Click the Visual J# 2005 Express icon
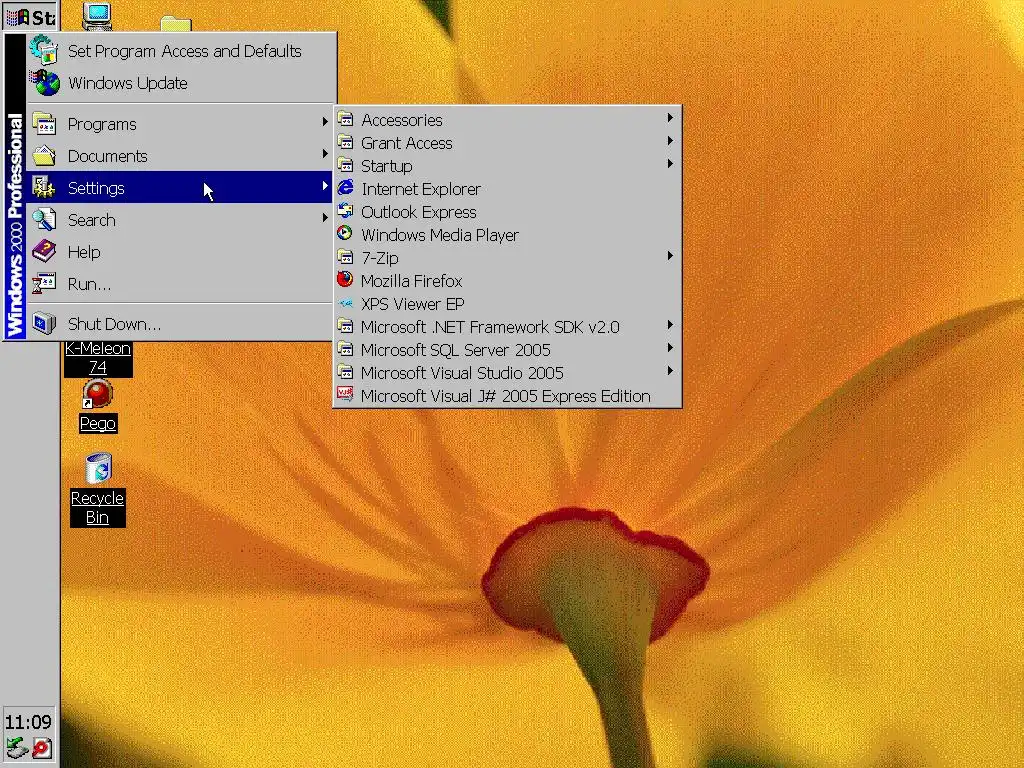This screenshot has height=768, width=1024. 345,395
